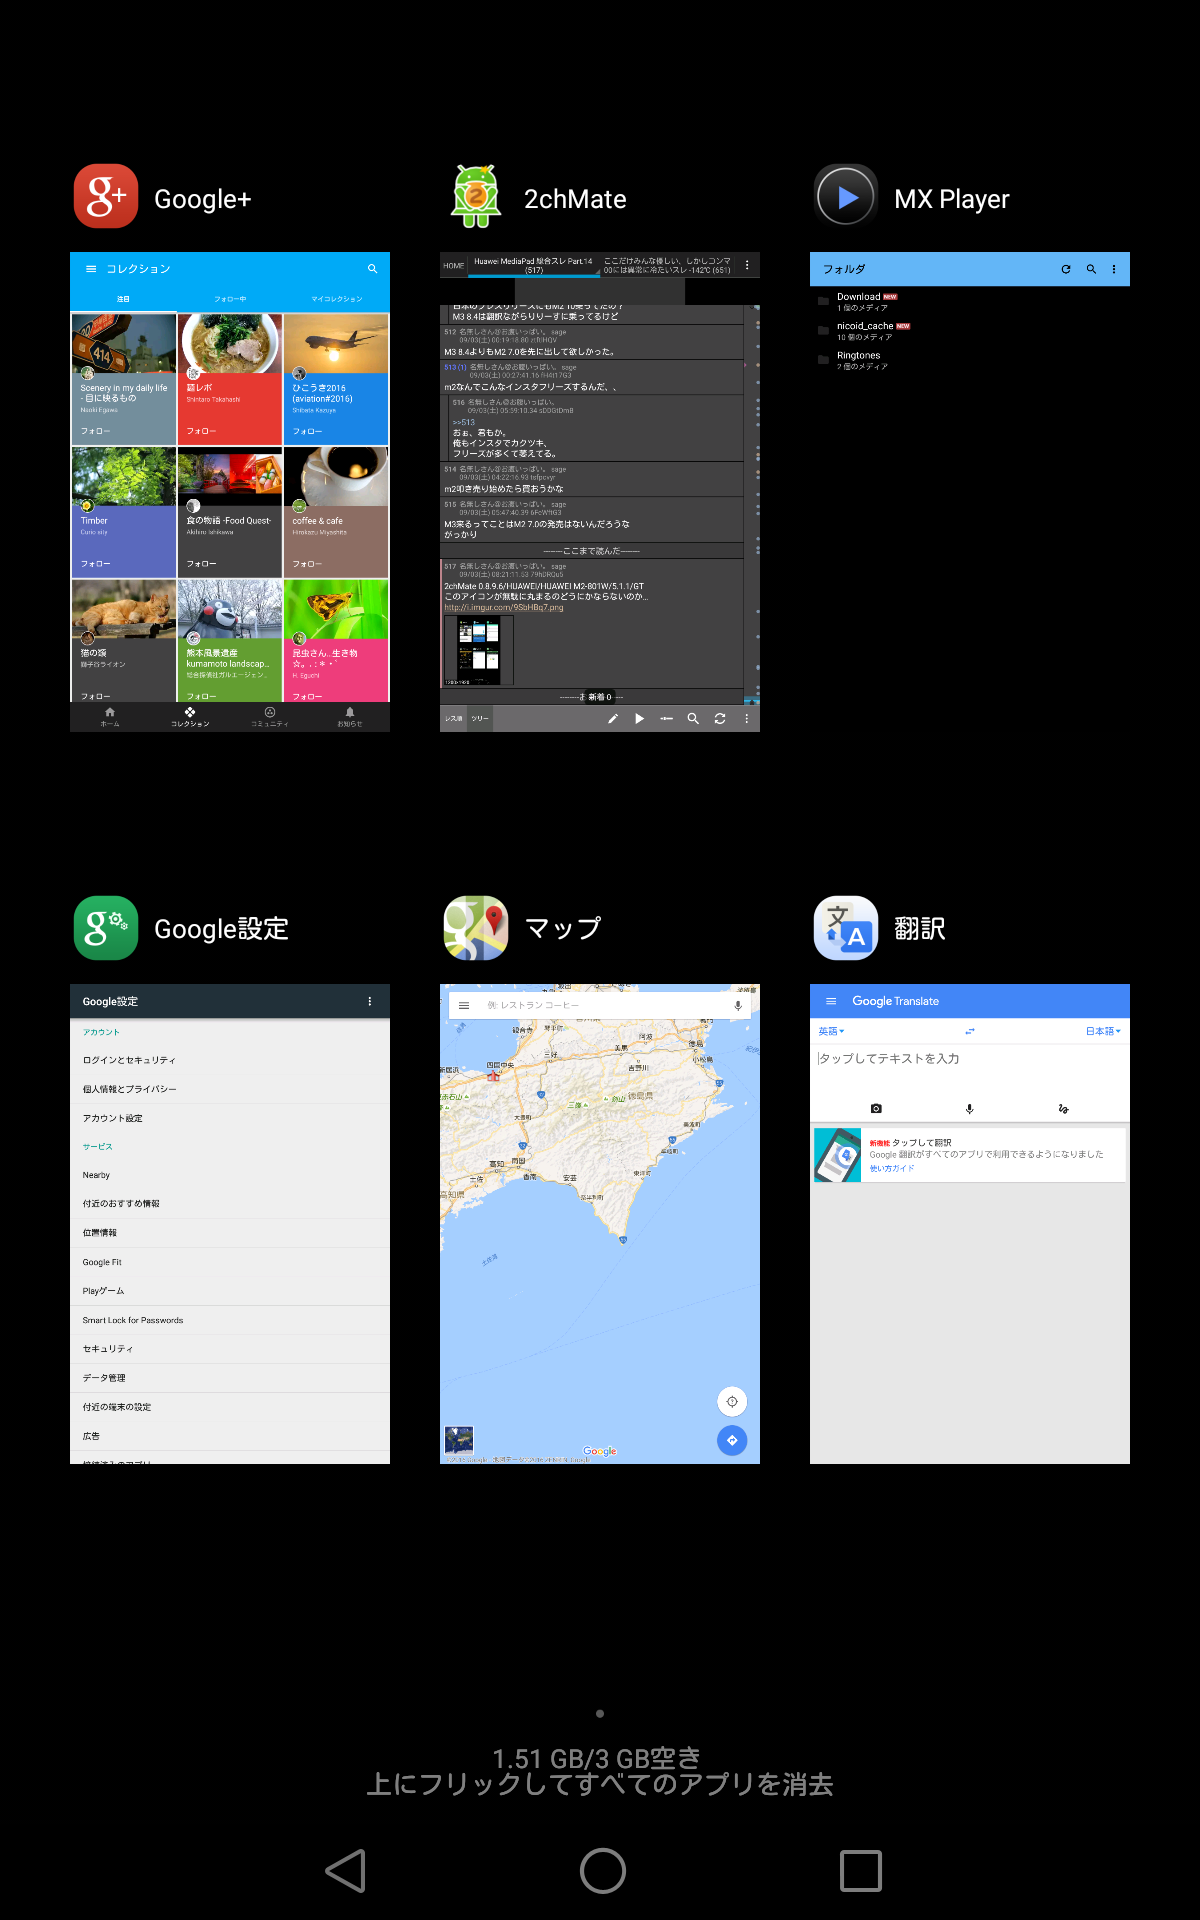Screen dimensions: 1200x1920
Task: Select ホーム in Google+ bottom navigation
Action: (110, 717)
